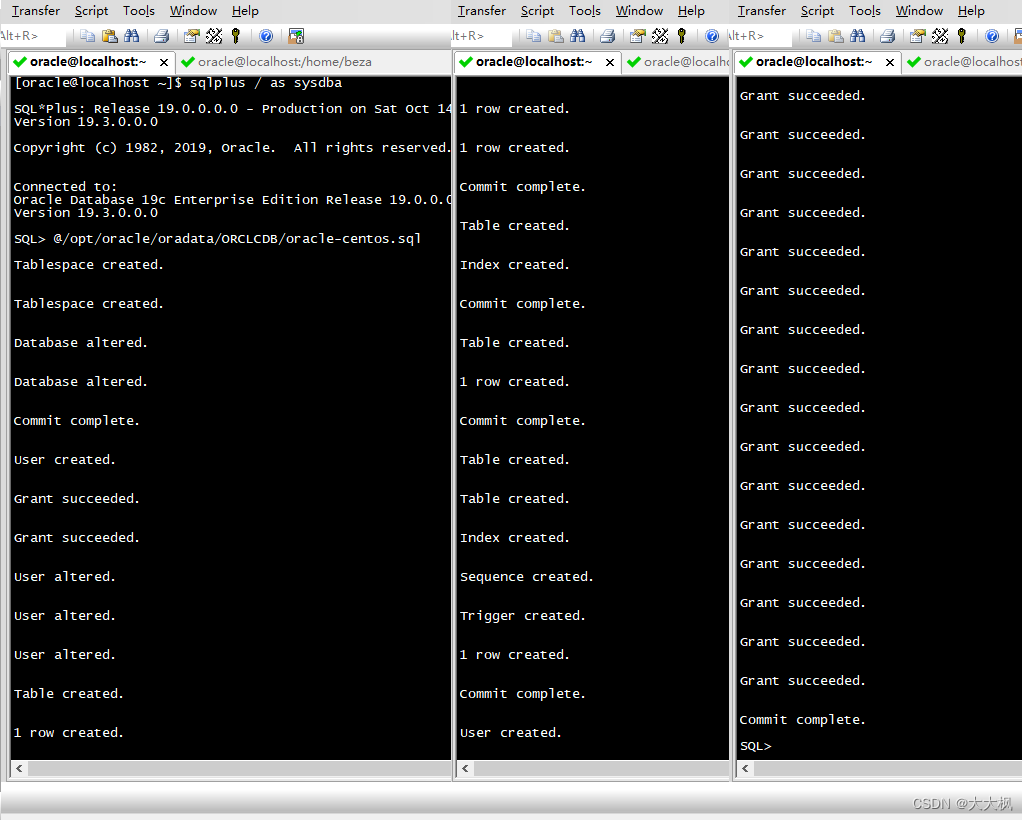The height and width of the screenshot is (820, 1028).
Task: Click 'Sequence created.' output line
Action: point(526,577)
